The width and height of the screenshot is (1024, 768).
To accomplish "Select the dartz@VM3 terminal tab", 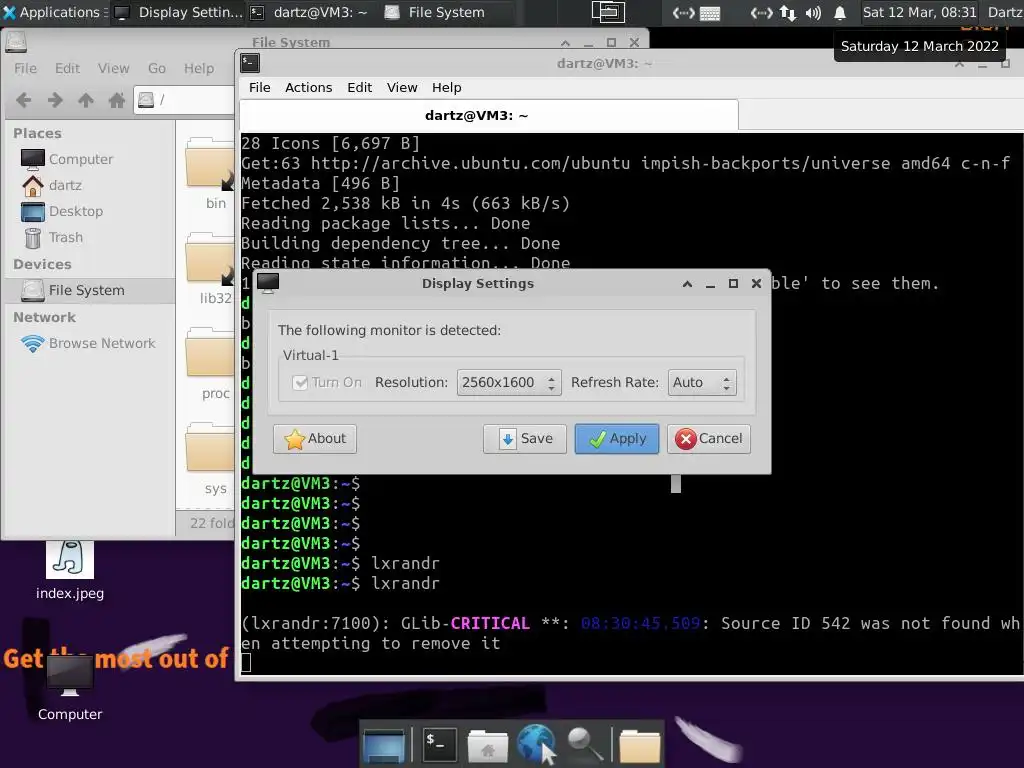I will pyautogui.click(x=489, y=116).
